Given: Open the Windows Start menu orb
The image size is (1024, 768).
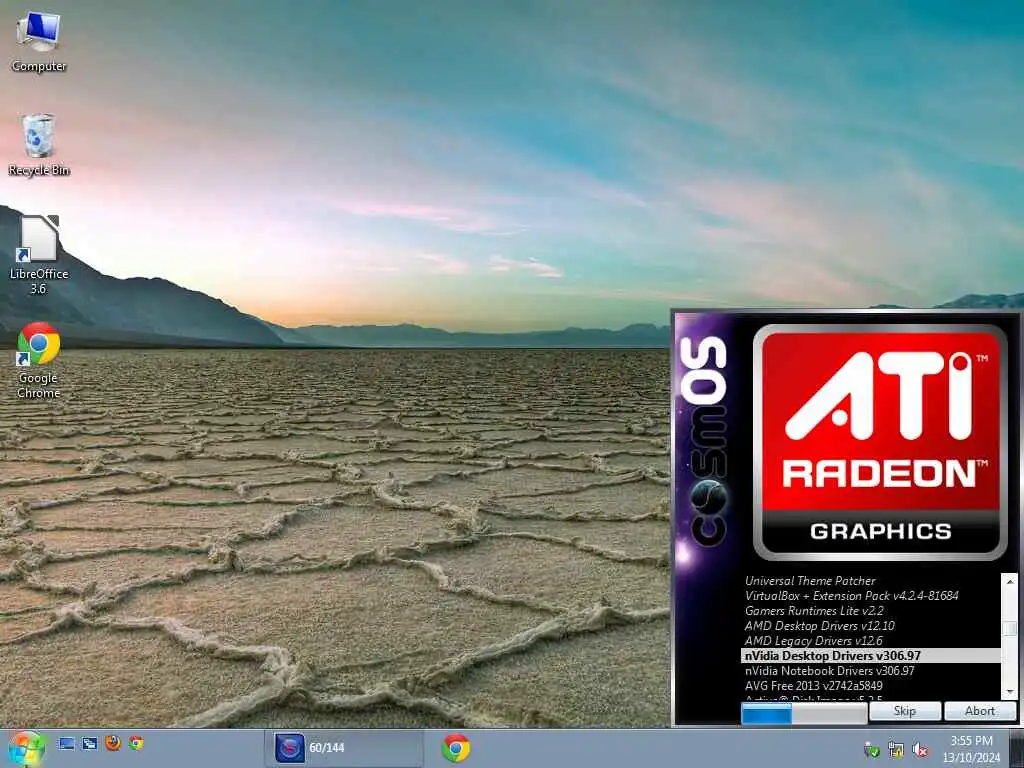Looking at the screenshot, I should (x=26, y=748).
